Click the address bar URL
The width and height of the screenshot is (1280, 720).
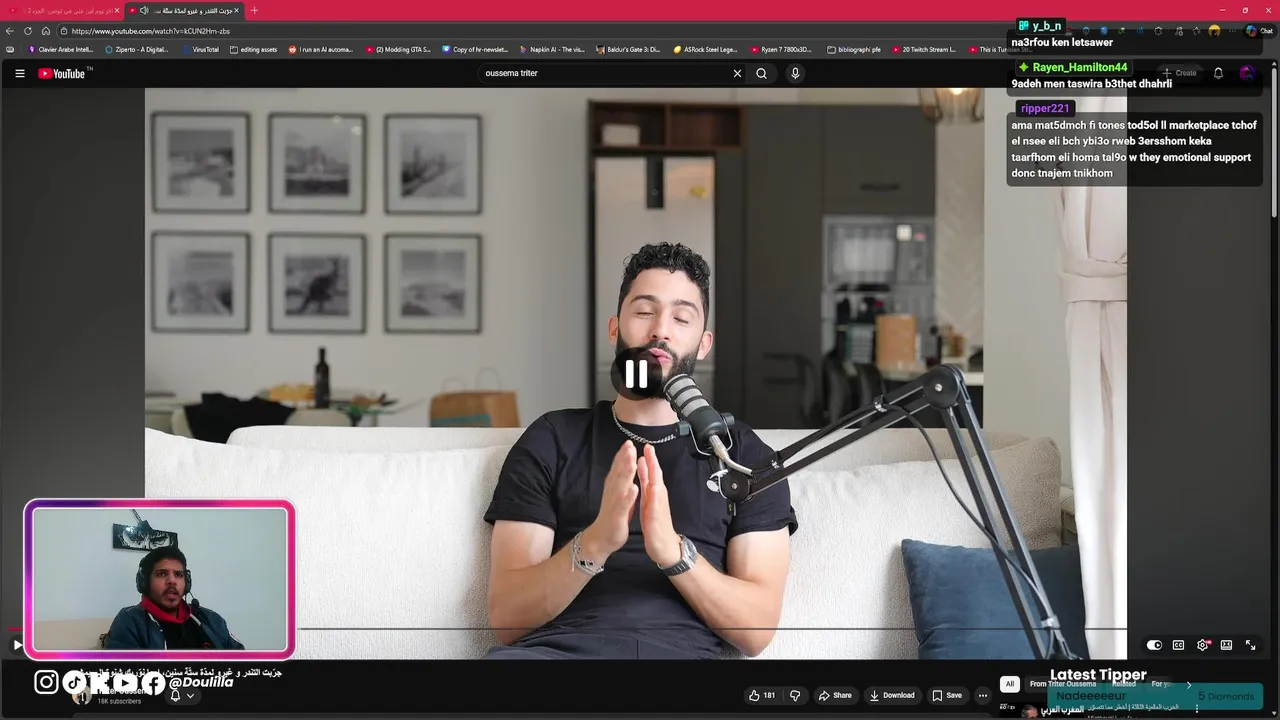150,31
